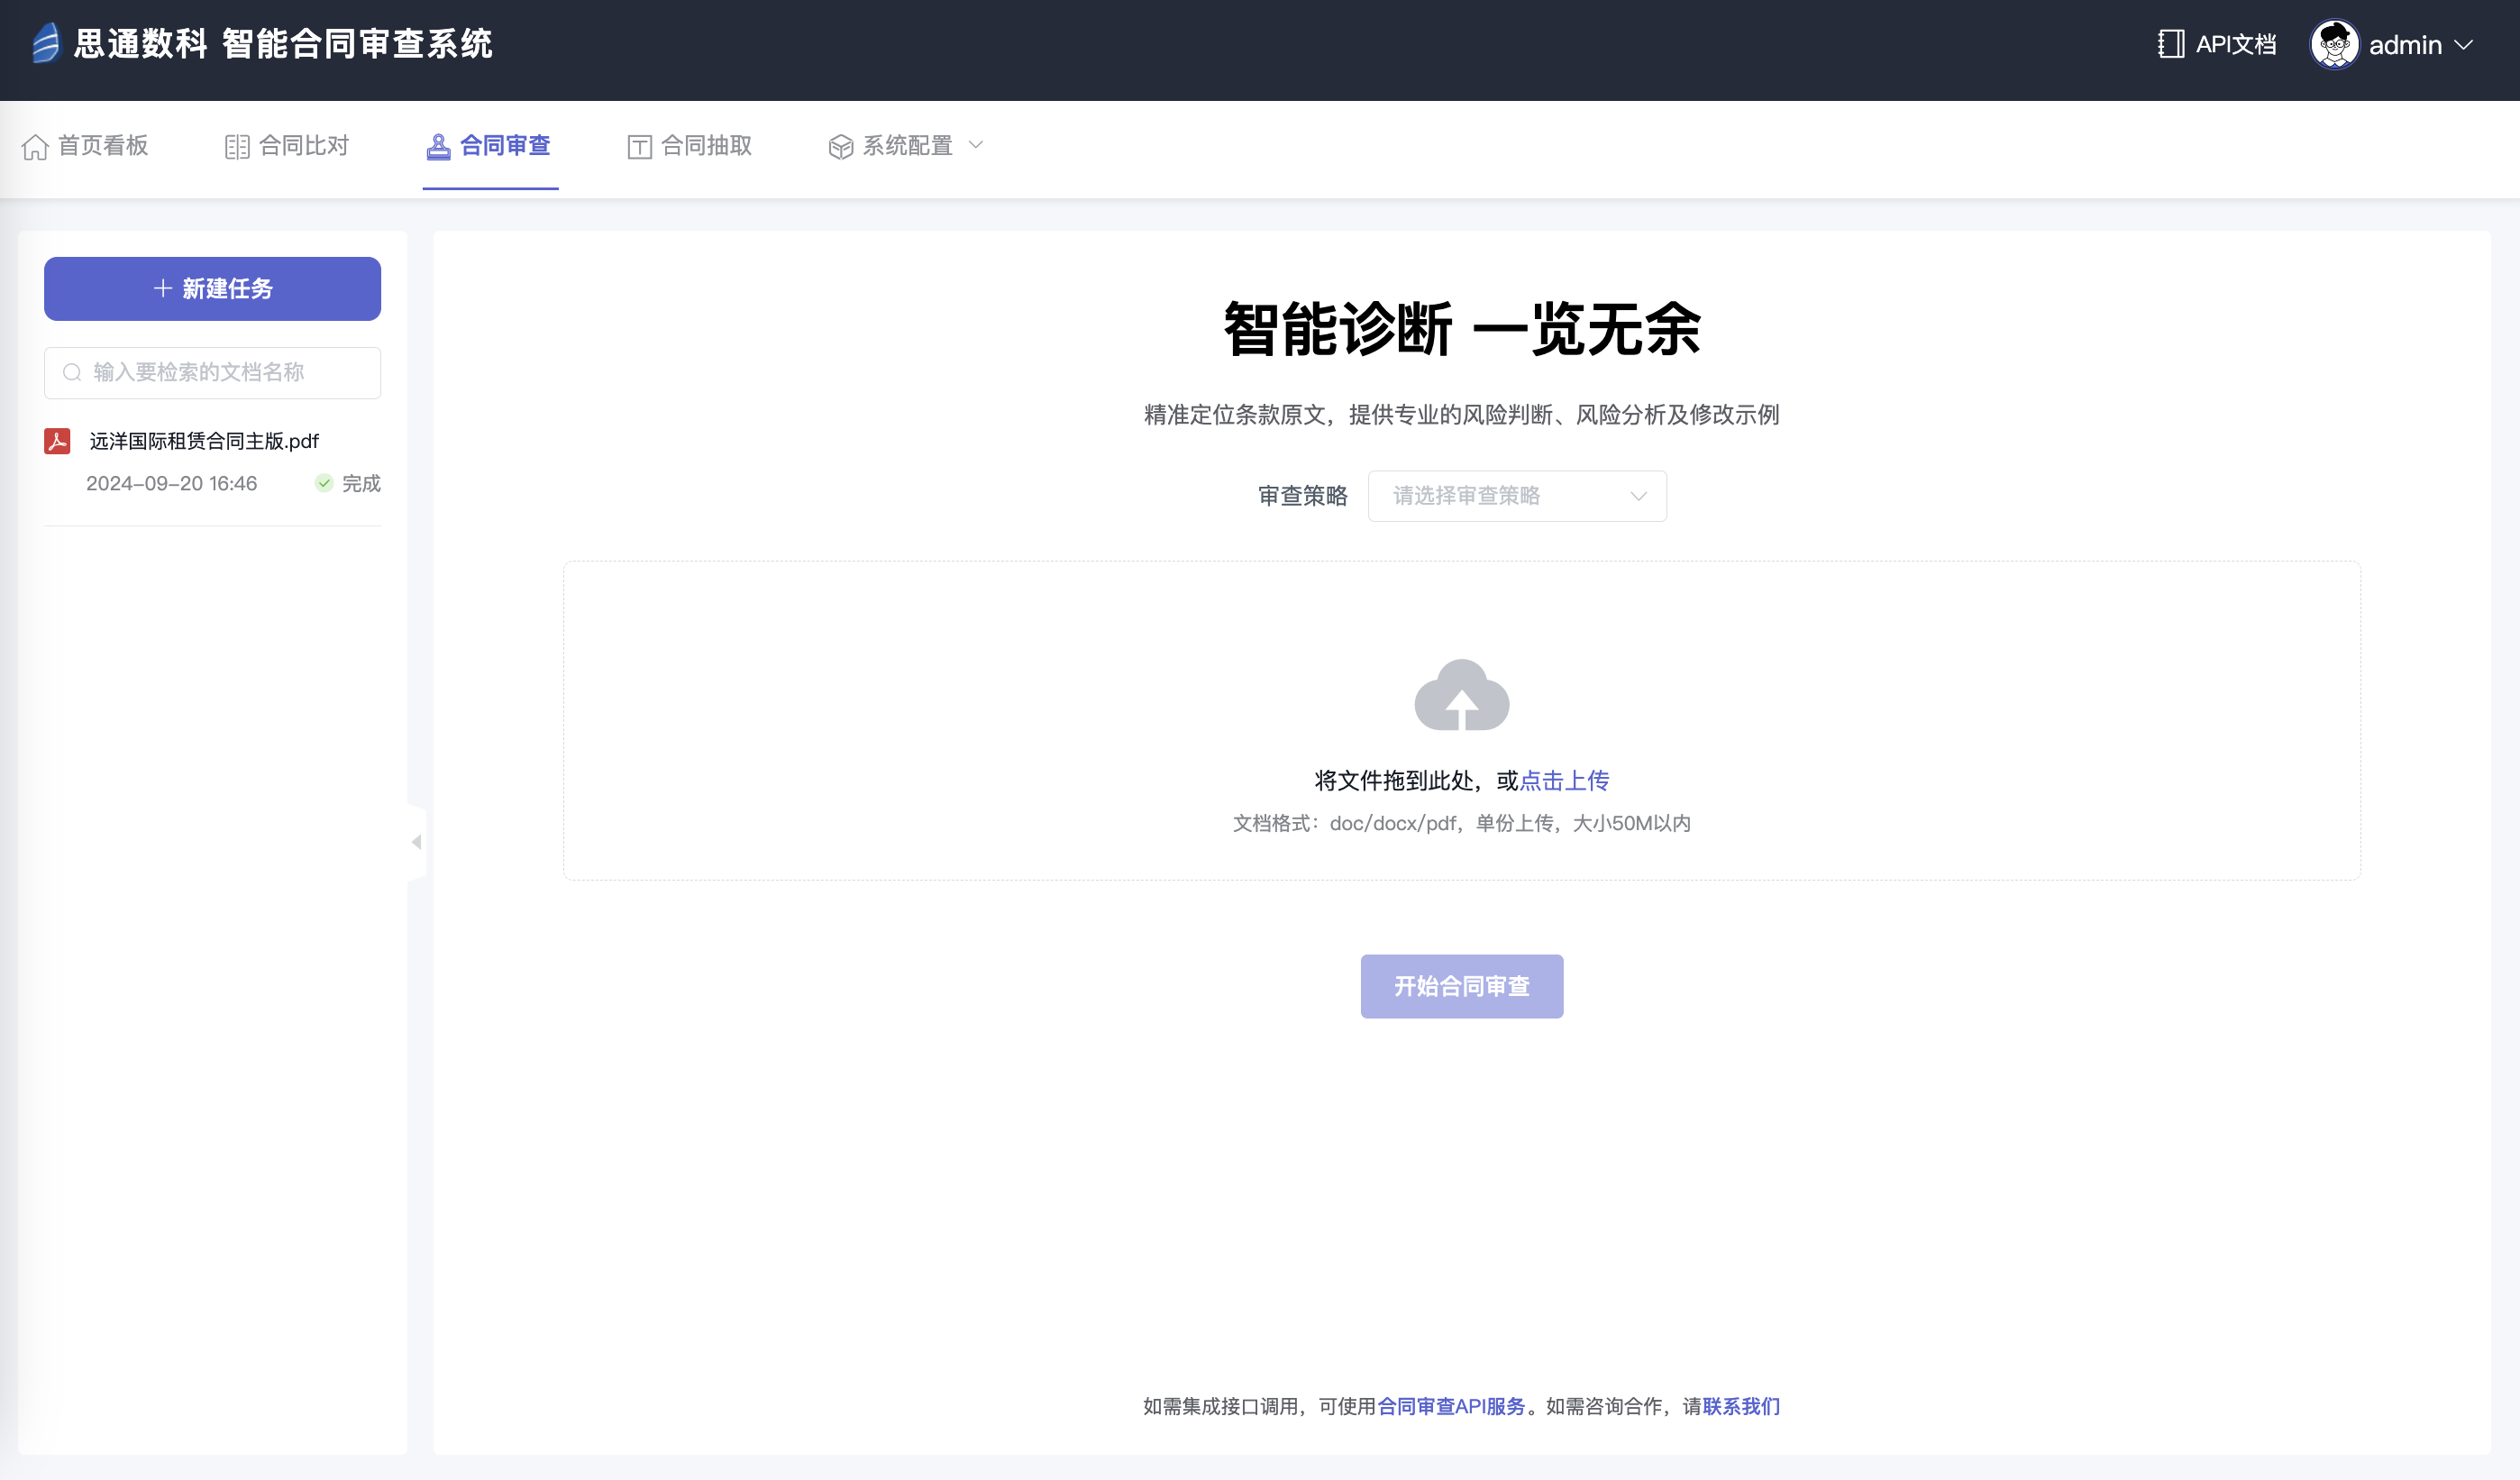Click the blue logo beside 思通数科
Image resolution: width=2520 pixels, height=1480 pixels.
click(45, 44)
